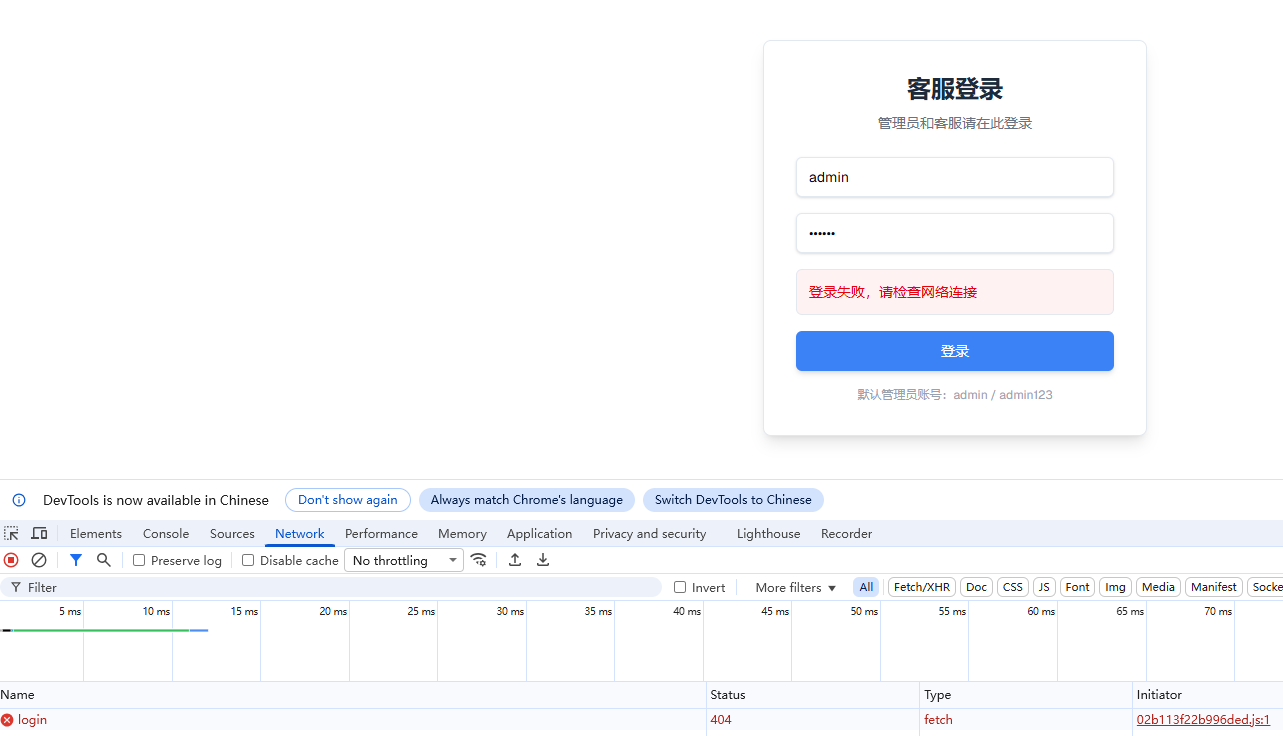Click the blue 登录 button

coord(955,351)
